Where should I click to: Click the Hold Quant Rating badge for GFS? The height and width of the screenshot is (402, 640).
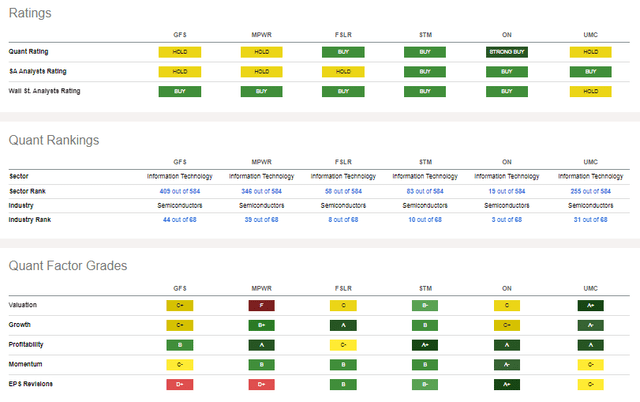(x=180, y=52)
